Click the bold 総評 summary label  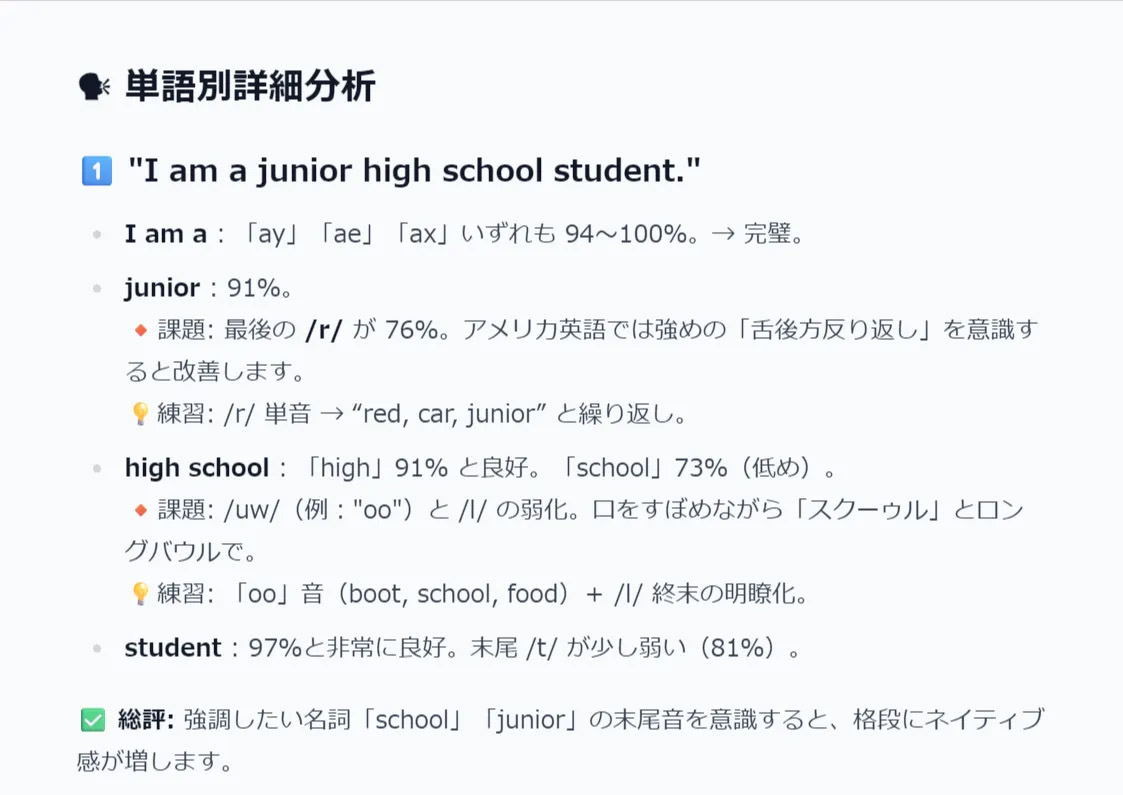(x=146, y=719)
